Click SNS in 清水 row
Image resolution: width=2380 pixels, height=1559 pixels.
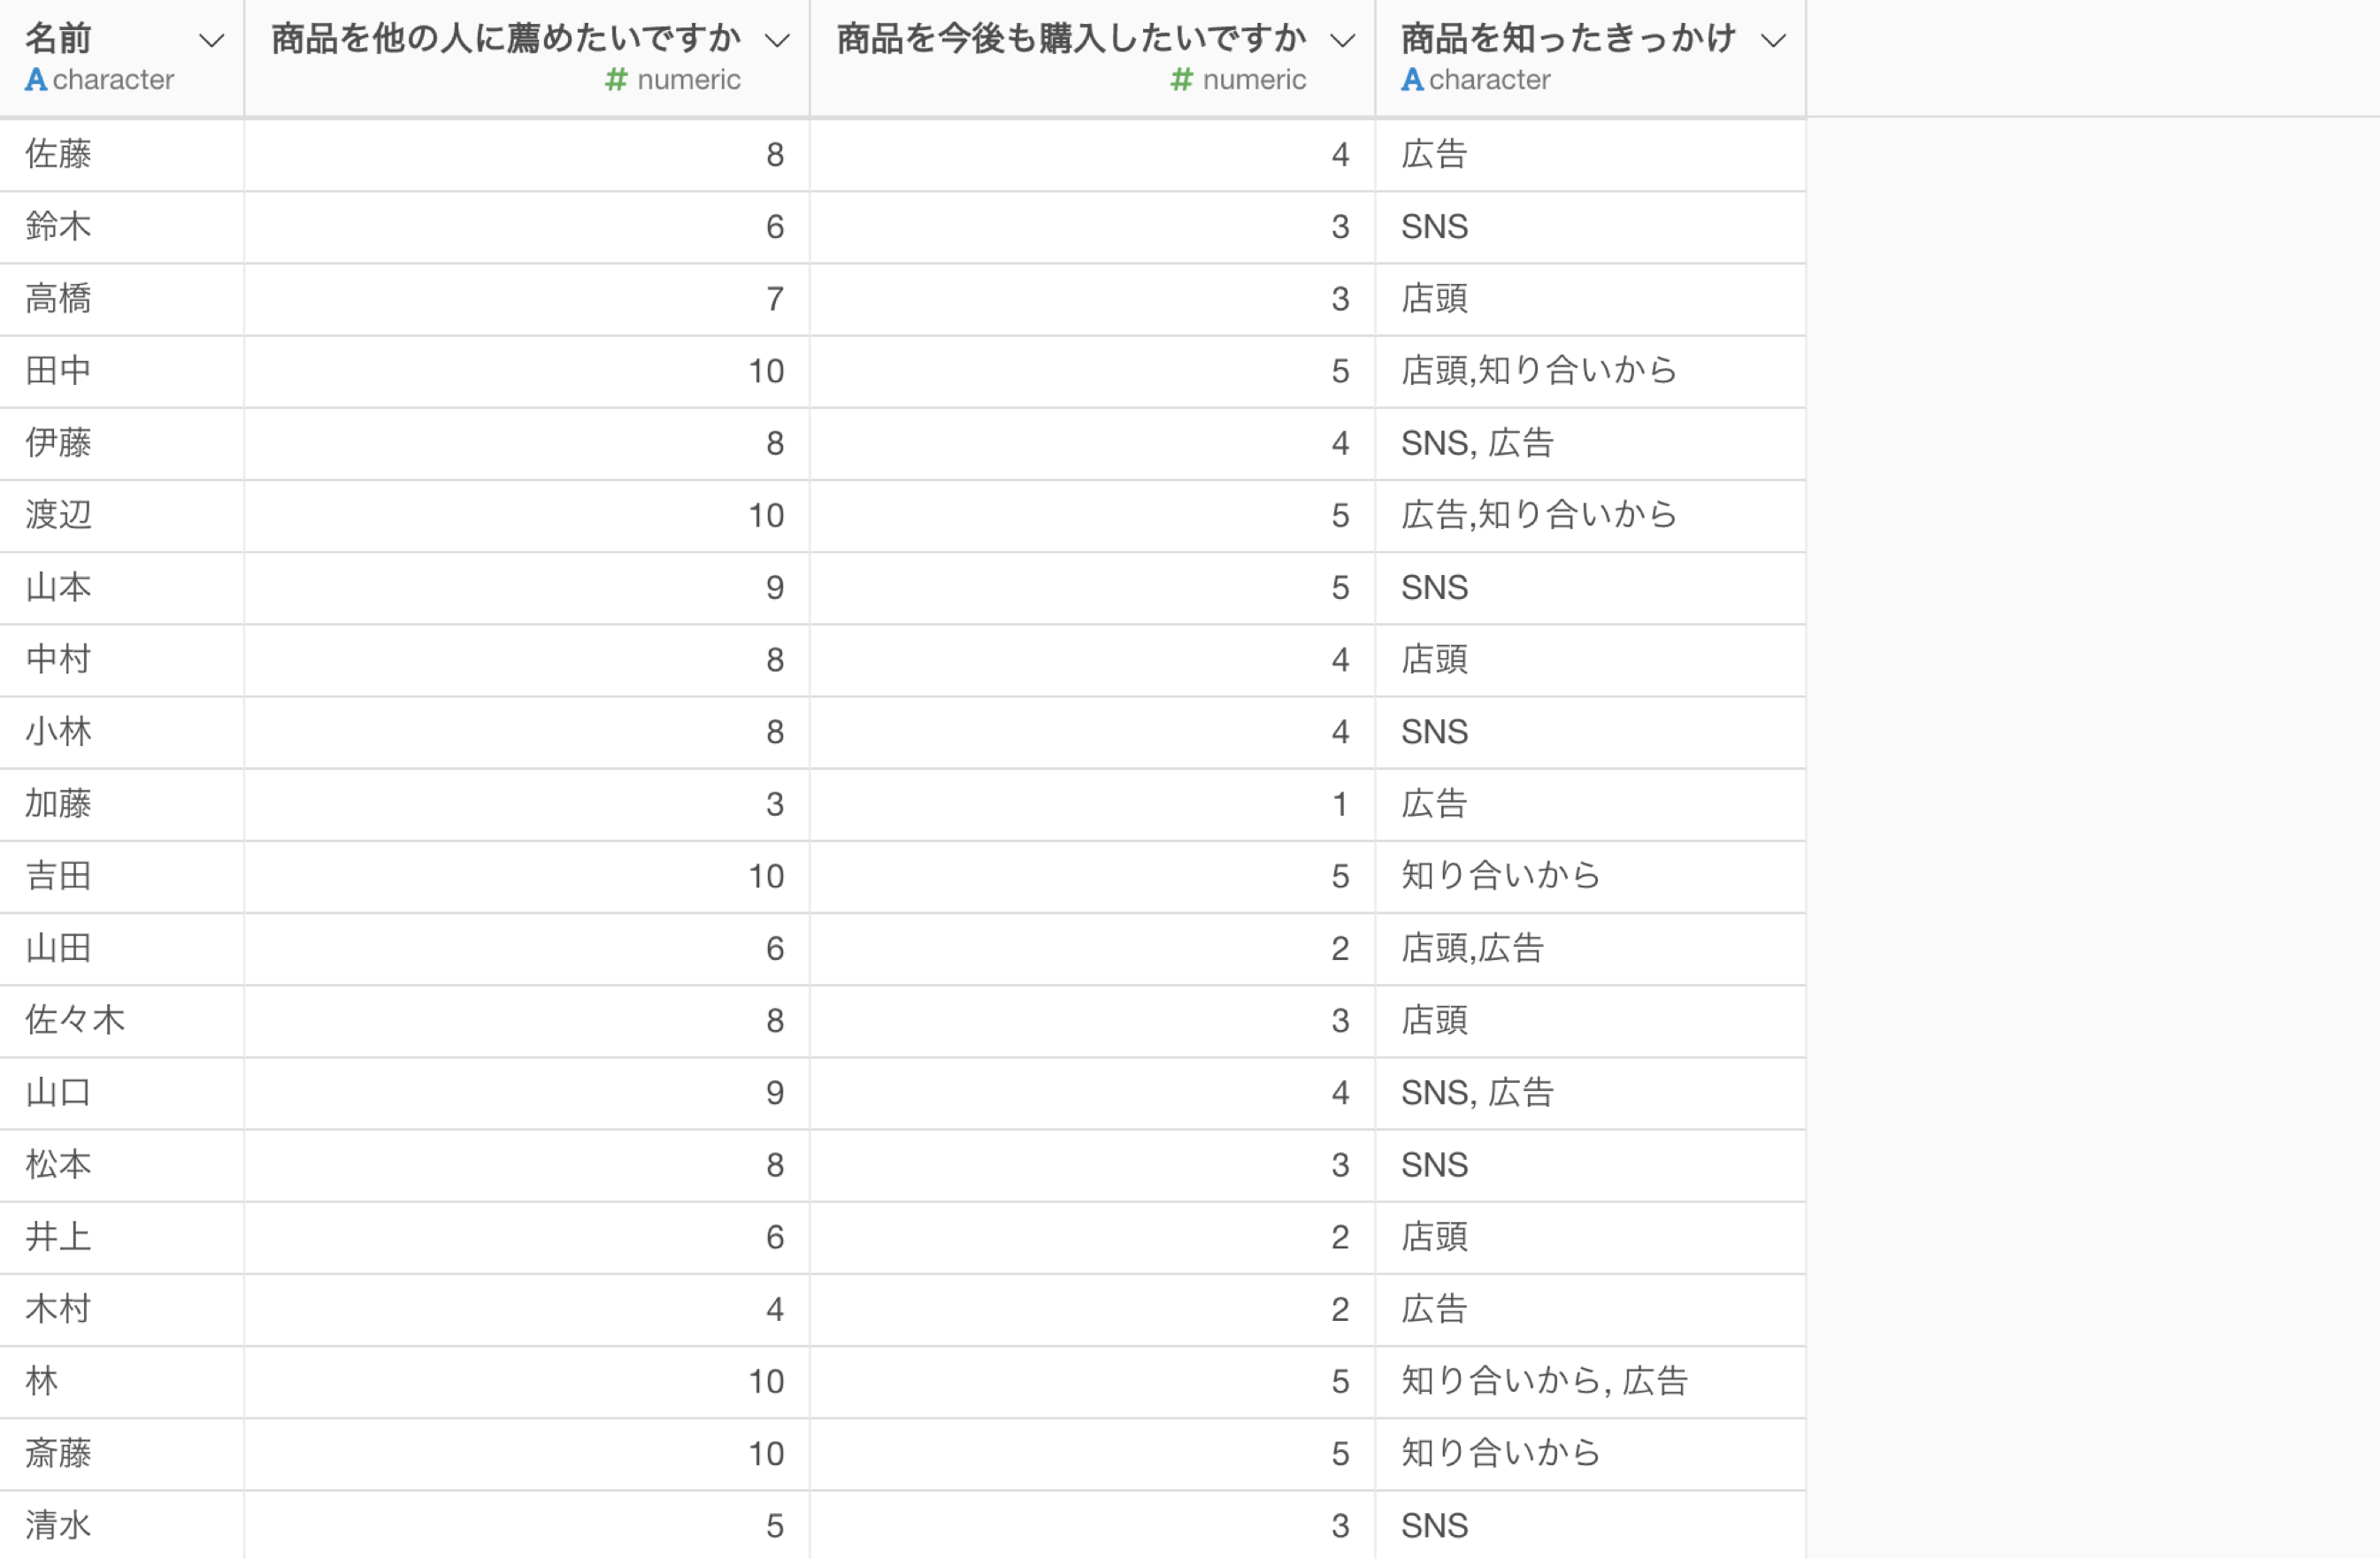pos(1434,1525)
